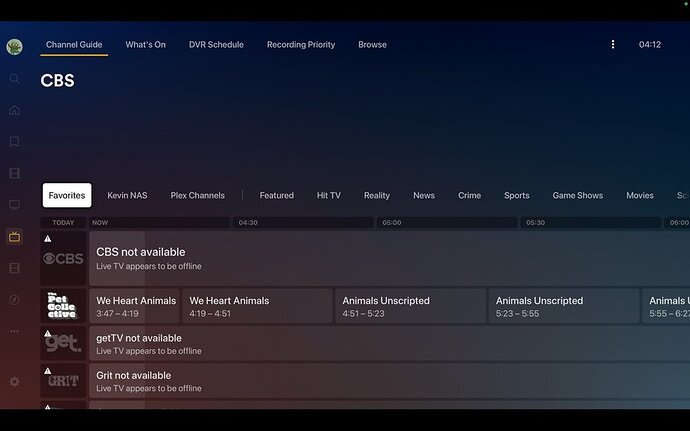Select the getTV channel logo
Image resolution: width=690 pixels, height=431 pixels.
click(x=63, y=343)
